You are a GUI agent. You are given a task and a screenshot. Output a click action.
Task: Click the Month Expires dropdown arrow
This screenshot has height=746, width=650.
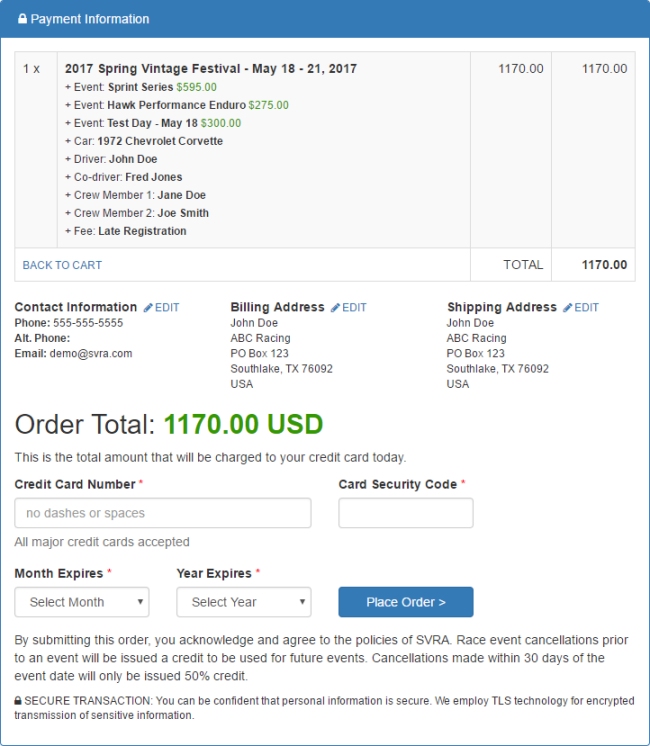(x=140, y=601)
